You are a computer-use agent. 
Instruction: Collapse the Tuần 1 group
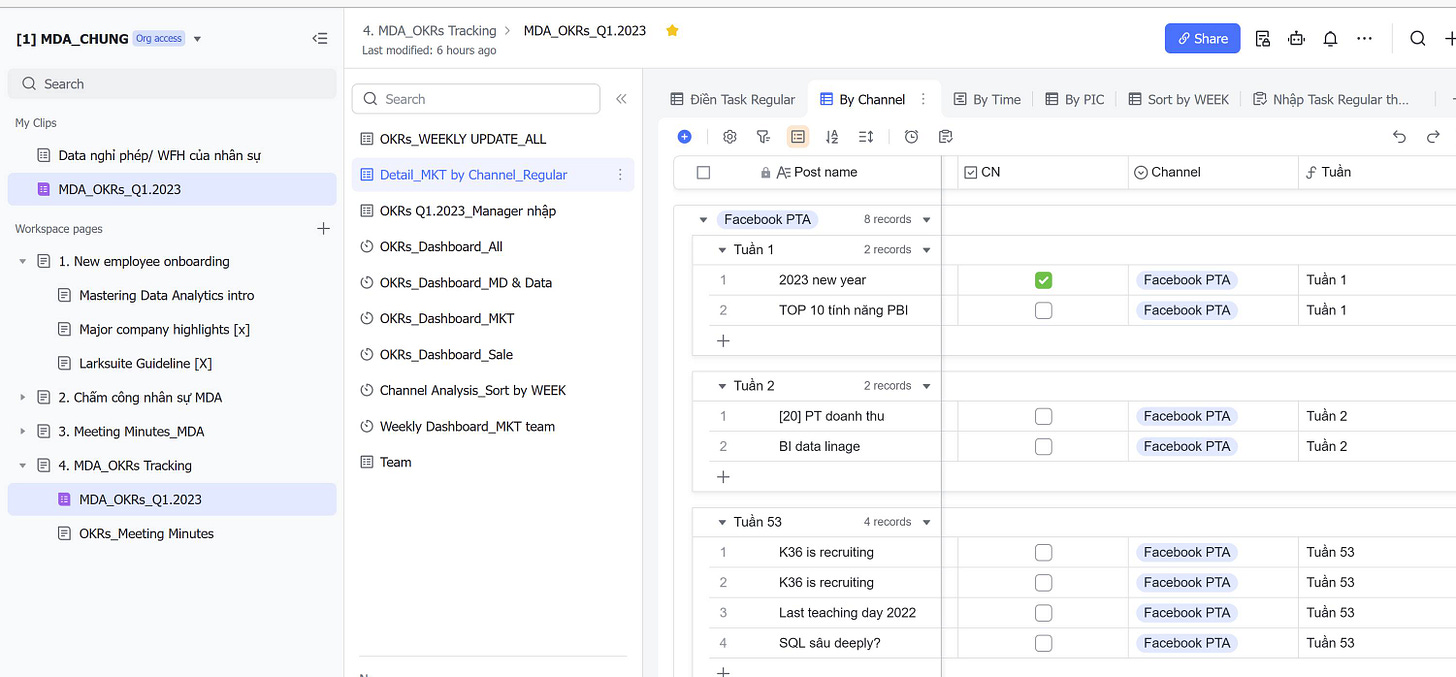(x=722, y=249)
